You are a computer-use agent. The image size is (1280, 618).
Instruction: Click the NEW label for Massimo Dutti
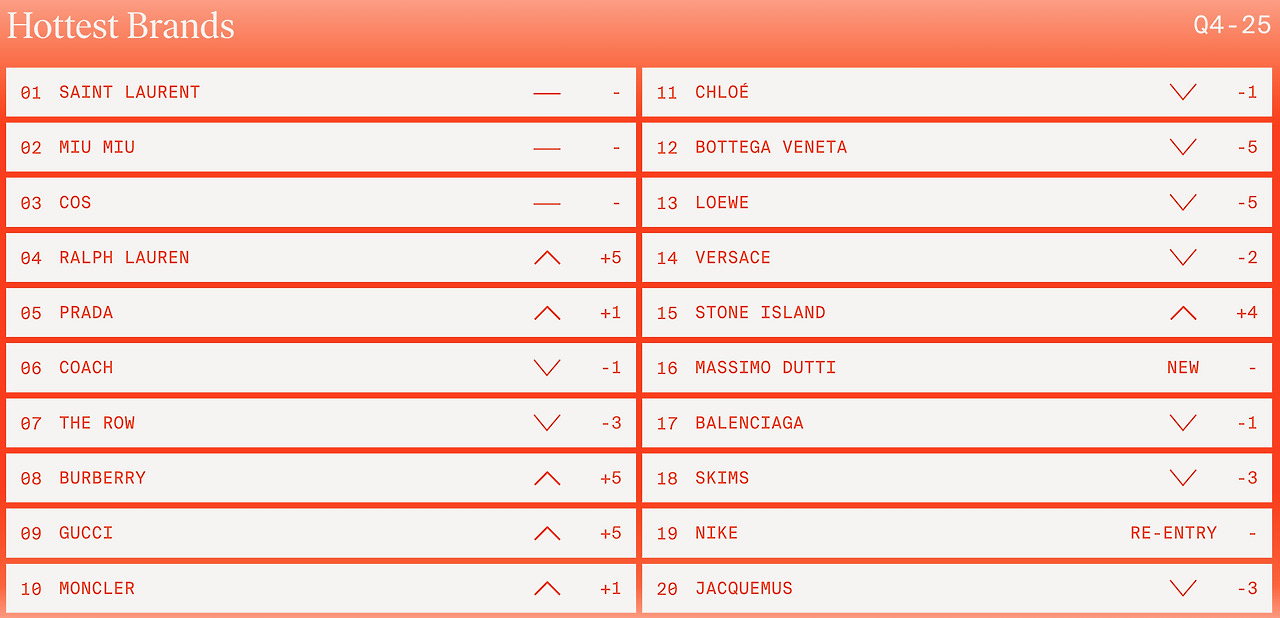tap(1183, 367)
